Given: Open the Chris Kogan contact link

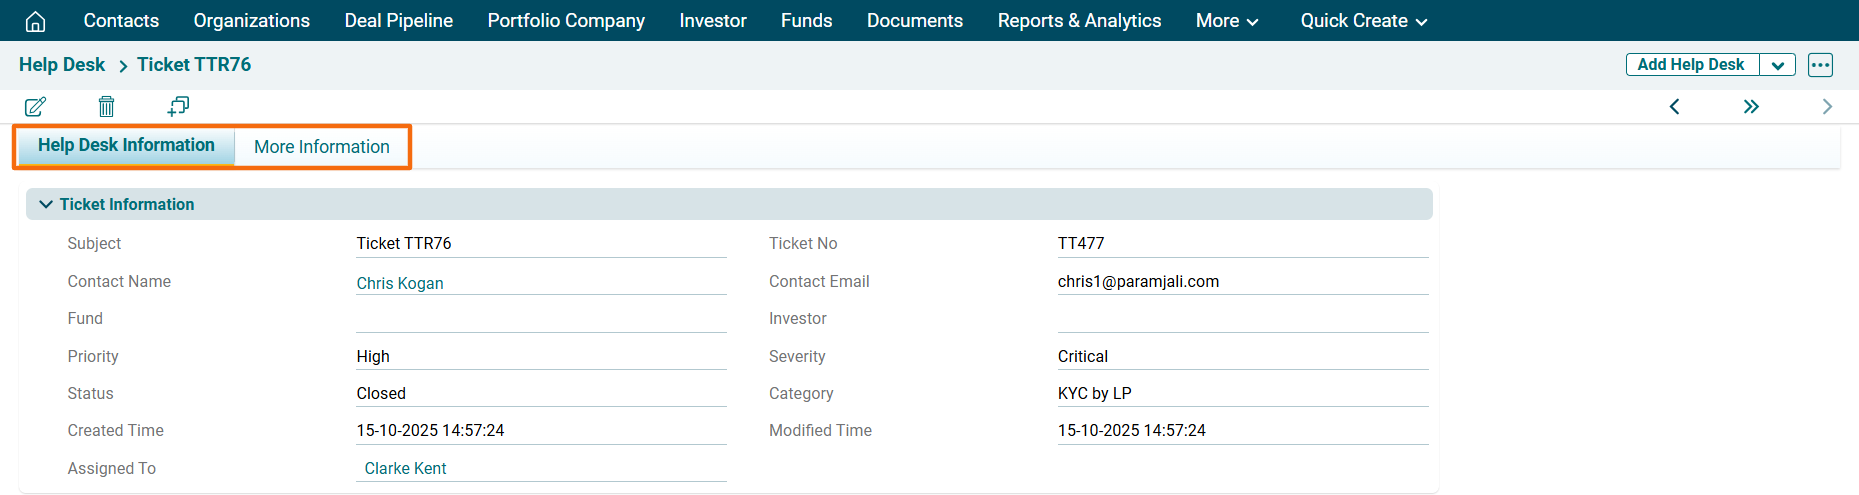Looking at the screenshot, I should coord(400,283).
